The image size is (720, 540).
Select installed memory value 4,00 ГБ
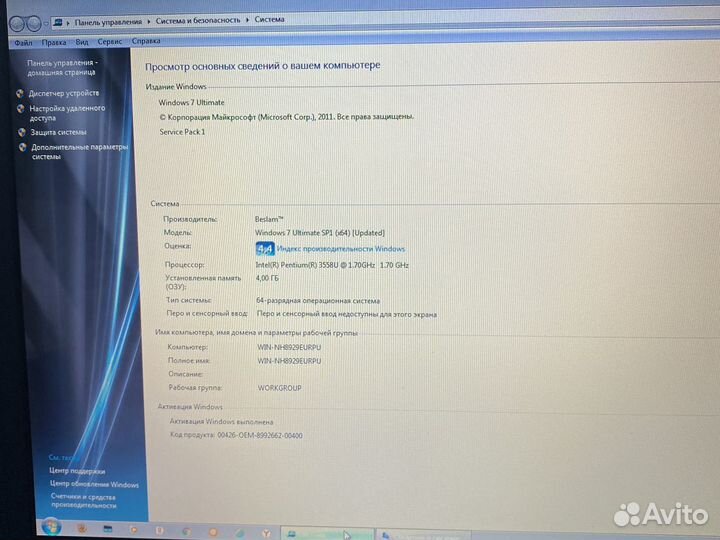click(x=267, y=278)
